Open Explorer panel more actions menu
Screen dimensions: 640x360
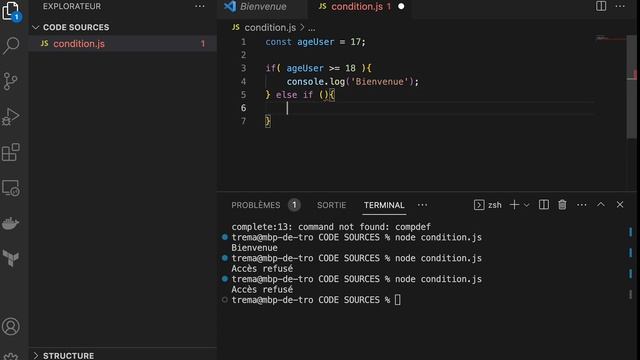click(x=200, y=7)
